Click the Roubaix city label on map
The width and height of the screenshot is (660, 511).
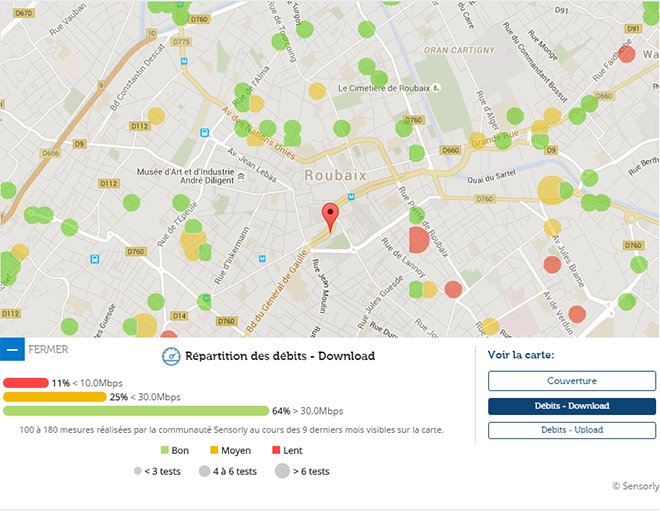pyautogui.click(x=334, y=174)
